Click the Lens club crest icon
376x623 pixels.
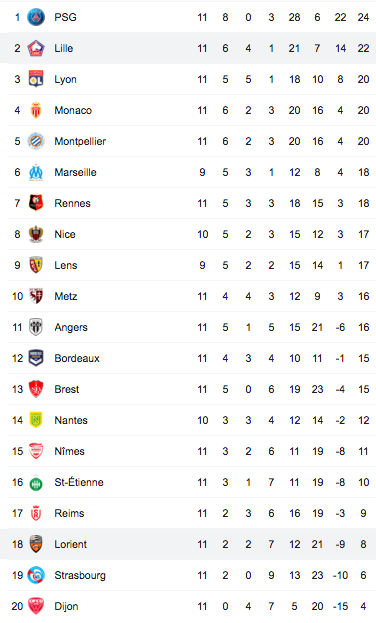tap(36, 265)
